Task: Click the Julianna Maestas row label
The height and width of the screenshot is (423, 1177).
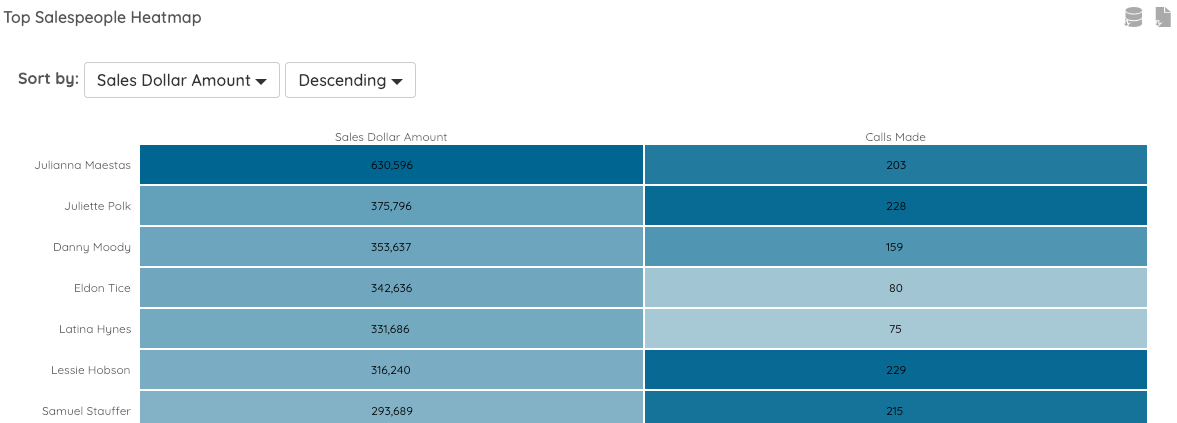Action: tap(82, 165)
